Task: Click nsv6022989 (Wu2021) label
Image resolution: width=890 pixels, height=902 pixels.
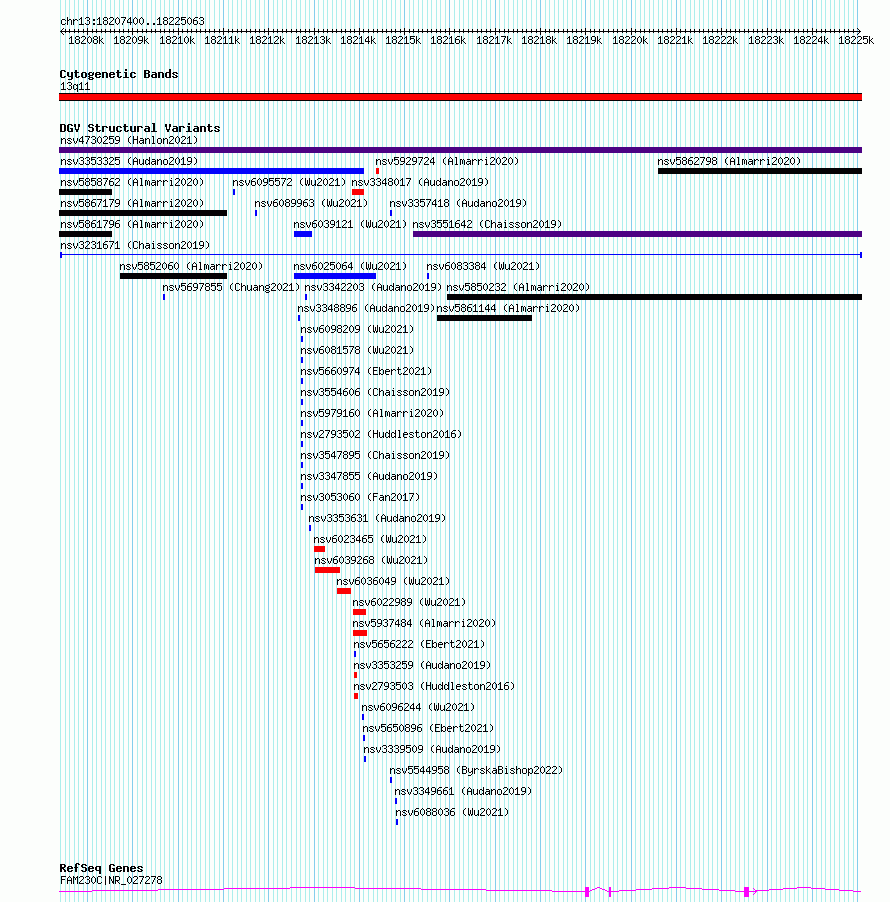Action: coord(410,602)
